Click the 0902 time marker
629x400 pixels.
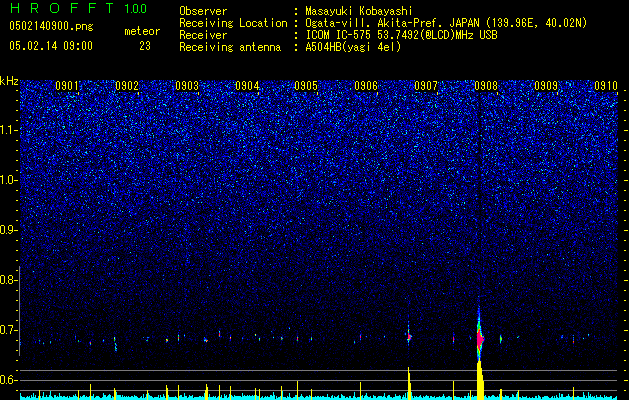click(127, 86)
